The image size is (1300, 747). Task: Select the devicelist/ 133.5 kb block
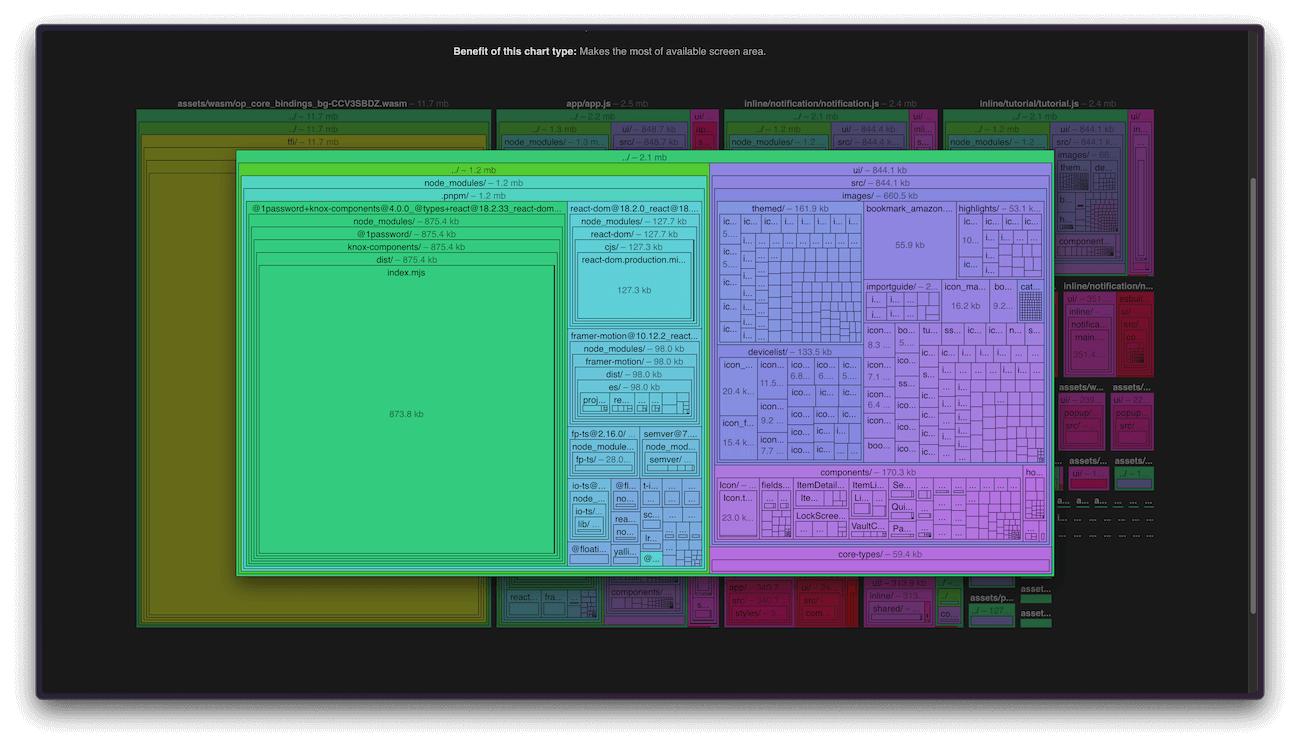788,352
